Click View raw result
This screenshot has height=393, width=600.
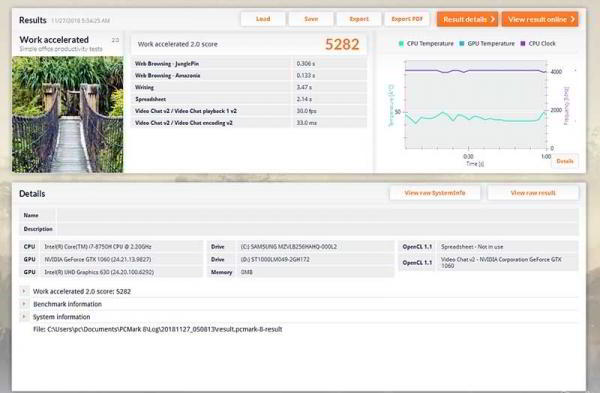533,193
